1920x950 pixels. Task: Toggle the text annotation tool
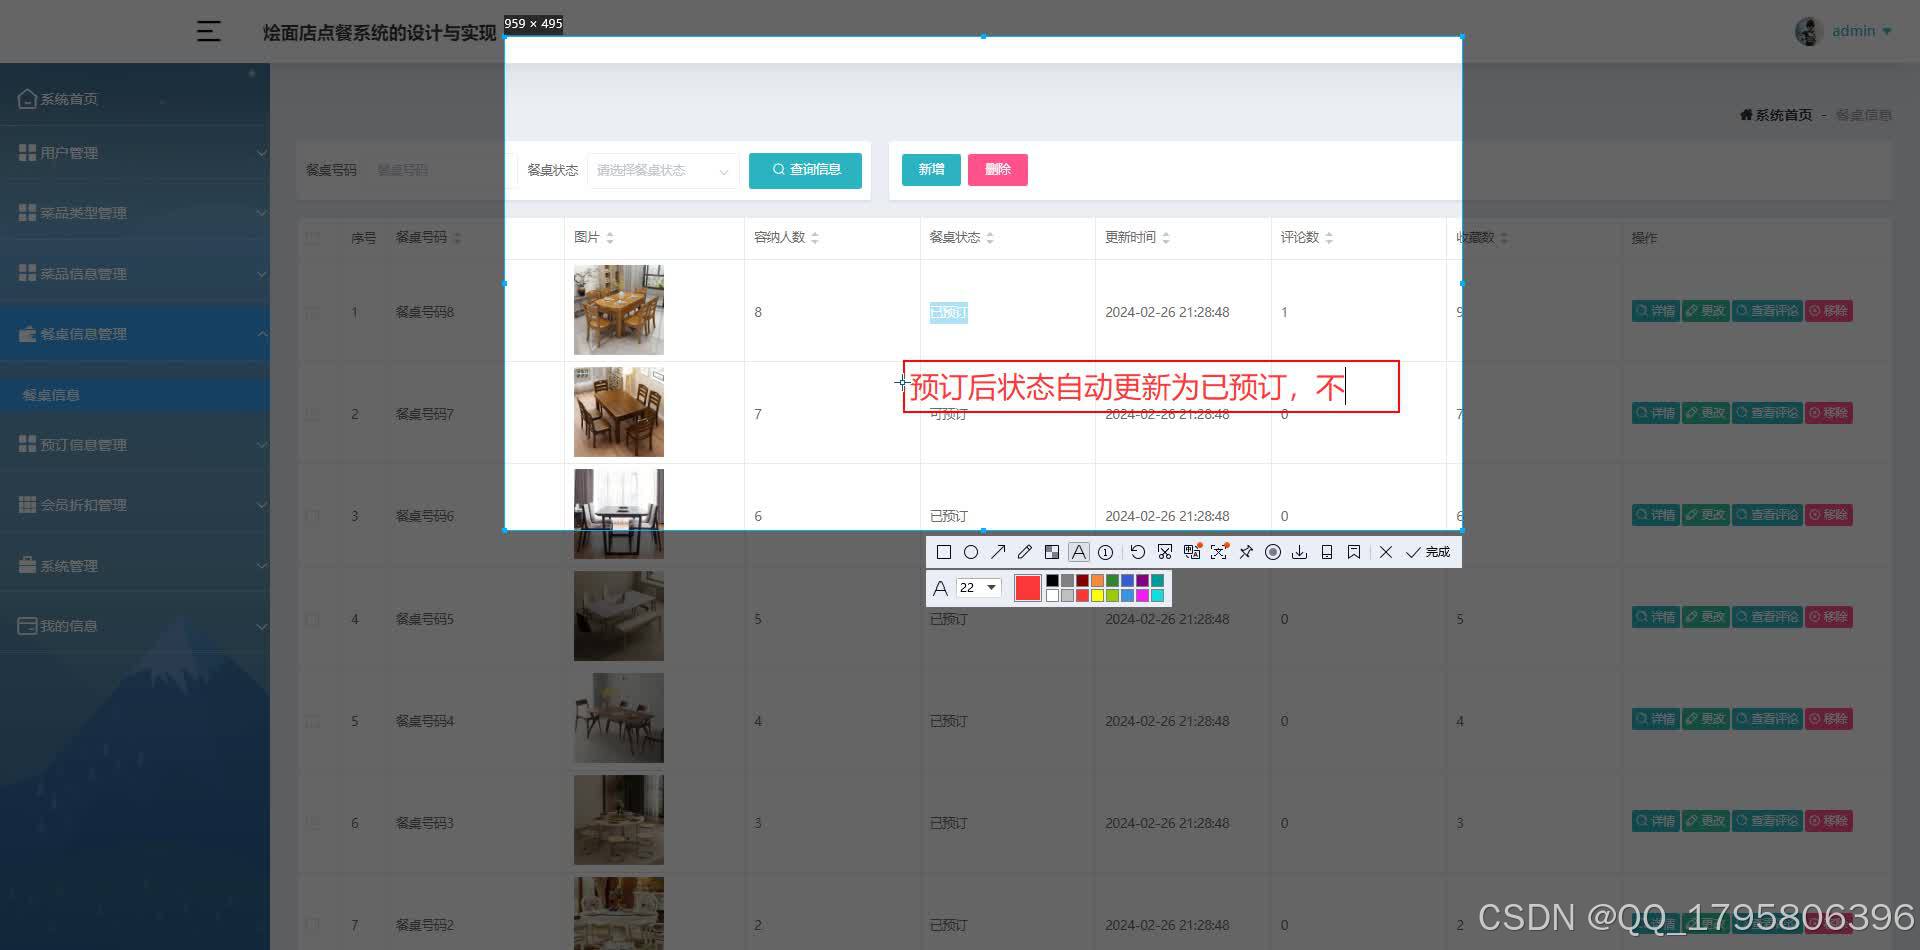click(1078, 552)
